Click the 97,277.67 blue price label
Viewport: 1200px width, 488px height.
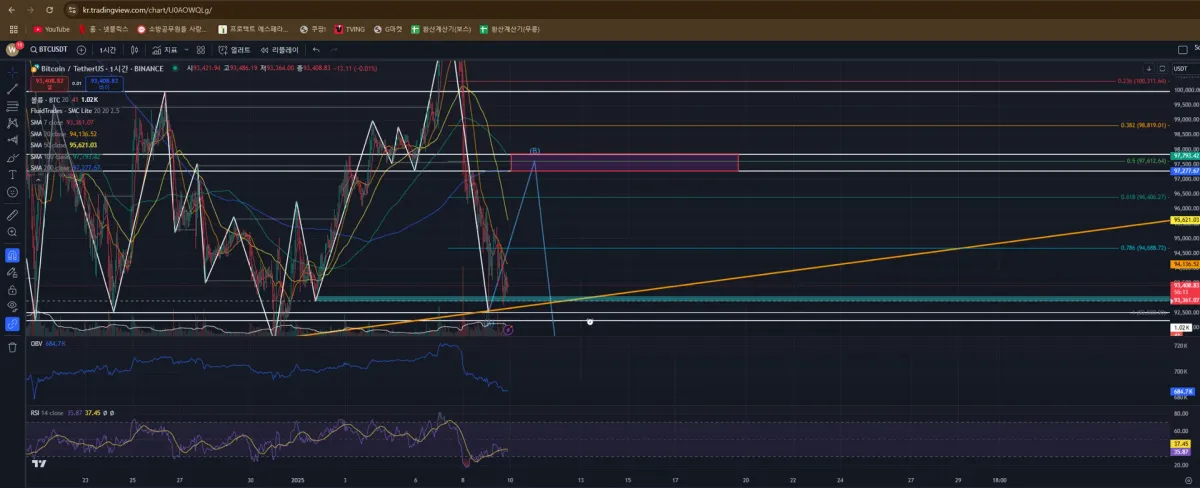click(x=1185, y=171)
